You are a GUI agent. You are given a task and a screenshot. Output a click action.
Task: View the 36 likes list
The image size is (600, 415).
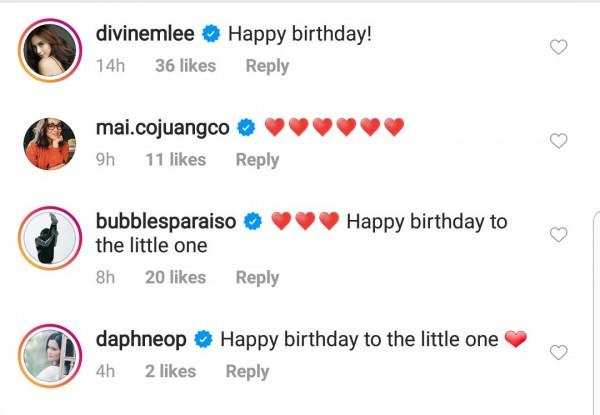186,66
